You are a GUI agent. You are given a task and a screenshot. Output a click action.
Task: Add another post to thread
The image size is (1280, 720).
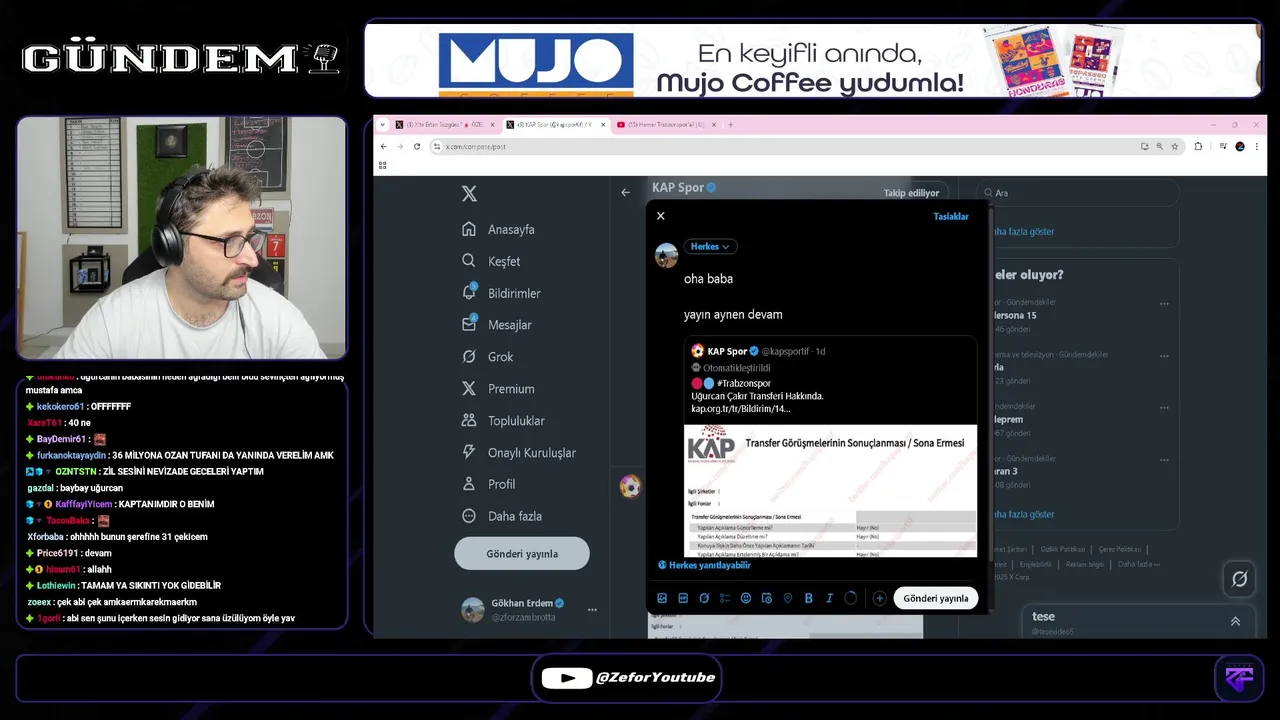879,598
